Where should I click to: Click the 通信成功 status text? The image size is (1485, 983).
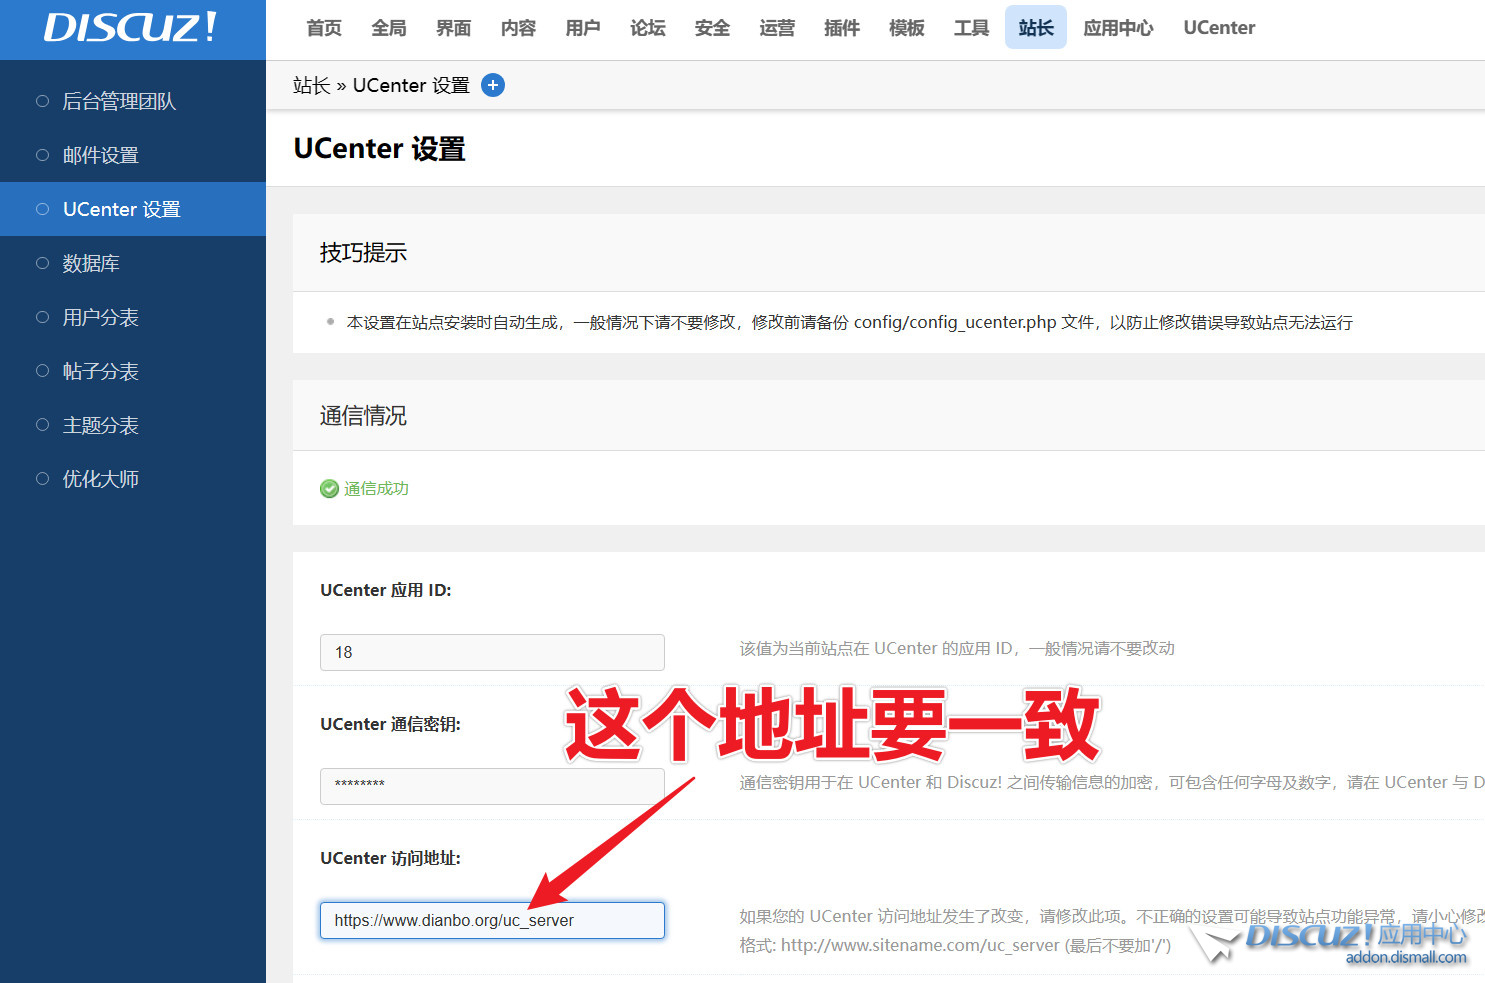[376, 489]
